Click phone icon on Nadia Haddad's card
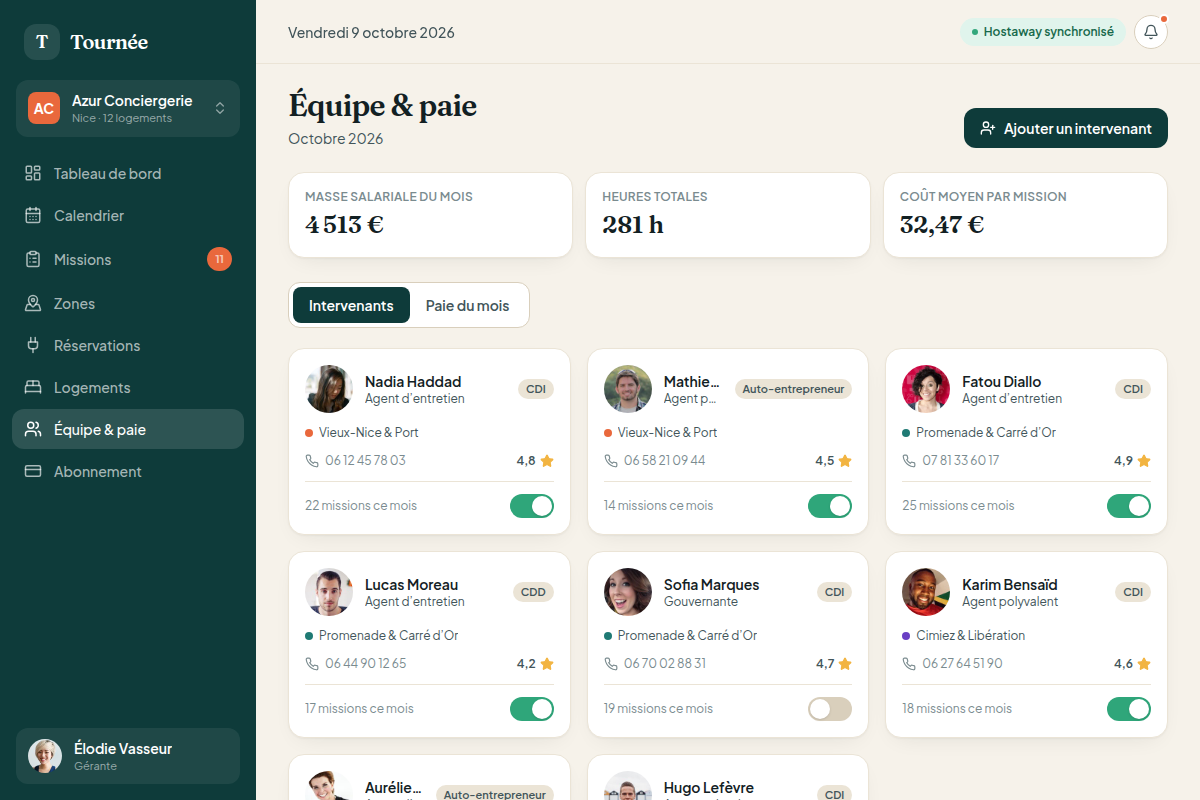The image size is (1200, 800). pos(312,461)
